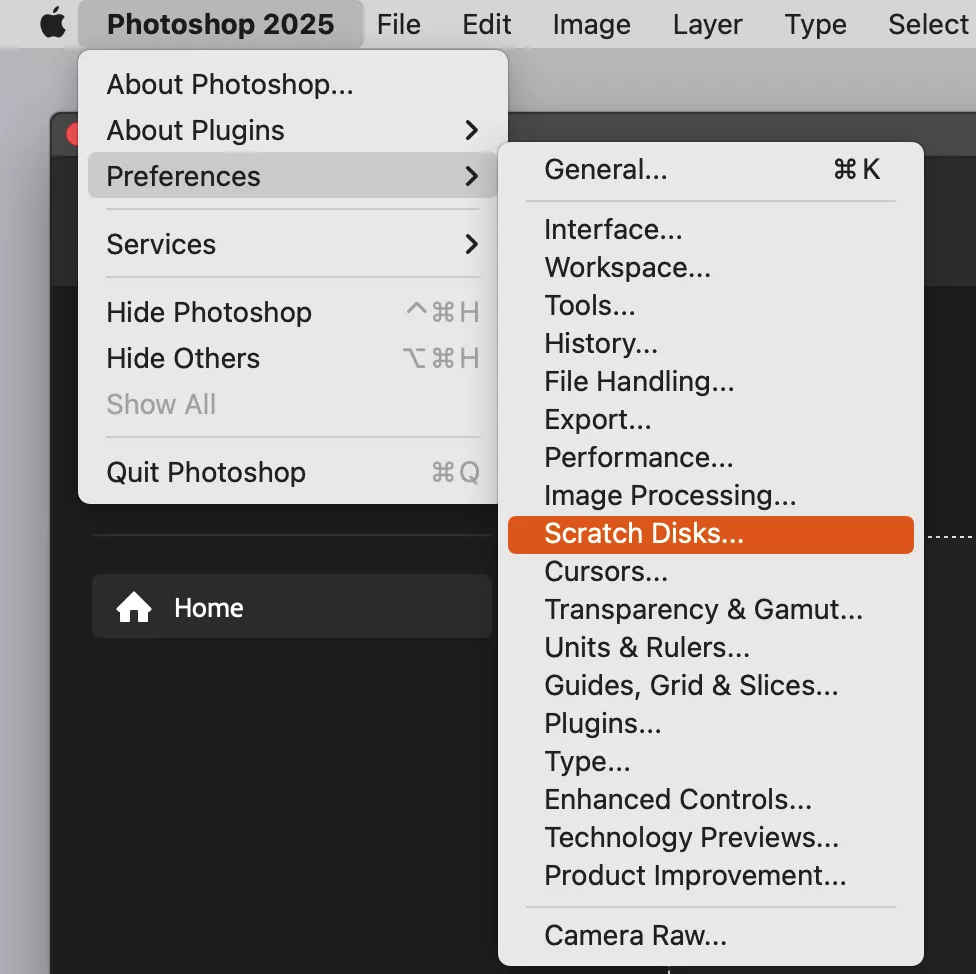Open the Apple menu logo
The width and height of the screenshot is (976, 974).
click(x=53, y=24)
